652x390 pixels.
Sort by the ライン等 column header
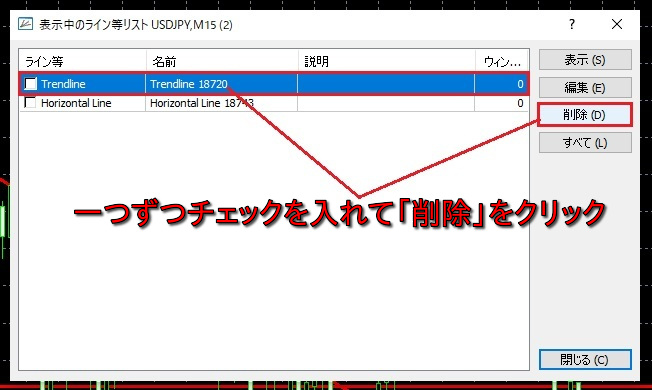click(83, 62)
